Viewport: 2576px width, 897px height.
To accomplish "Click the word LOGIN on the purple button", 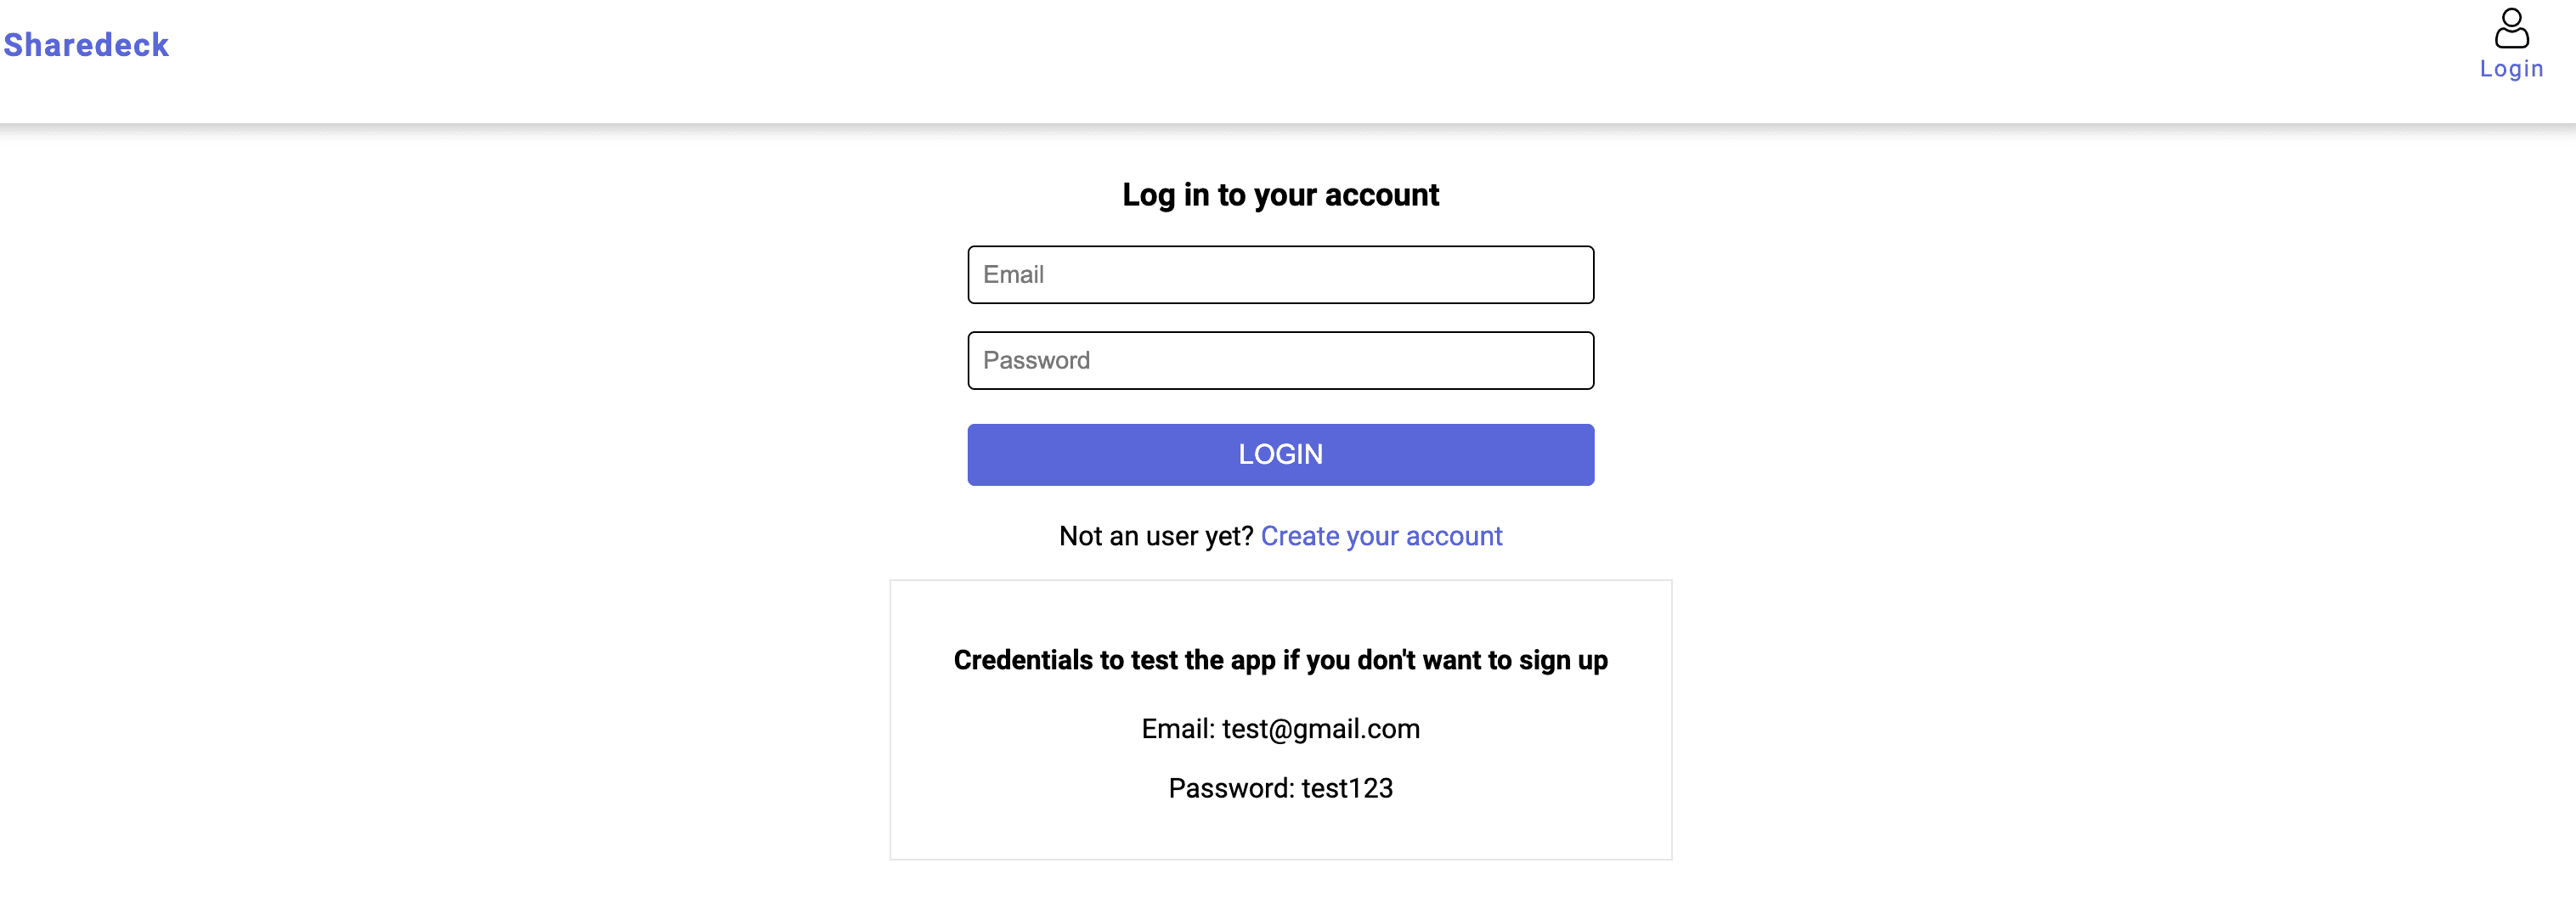I will pos(1280,454).
